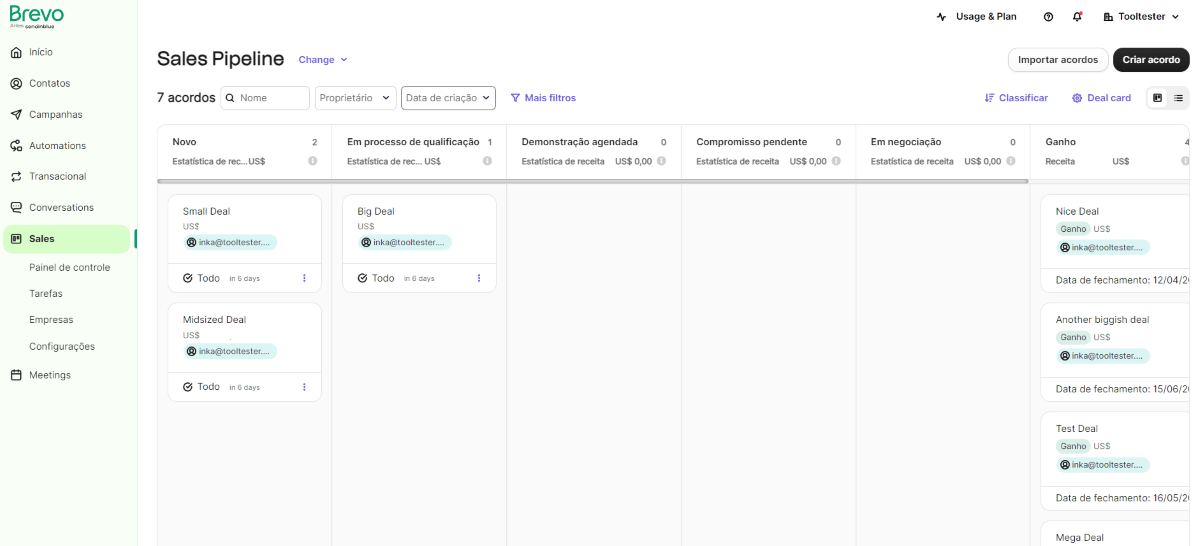Open three-dot menu on Small Deal
This screenshot has width=1200, height=546.
tap(304, 278)
